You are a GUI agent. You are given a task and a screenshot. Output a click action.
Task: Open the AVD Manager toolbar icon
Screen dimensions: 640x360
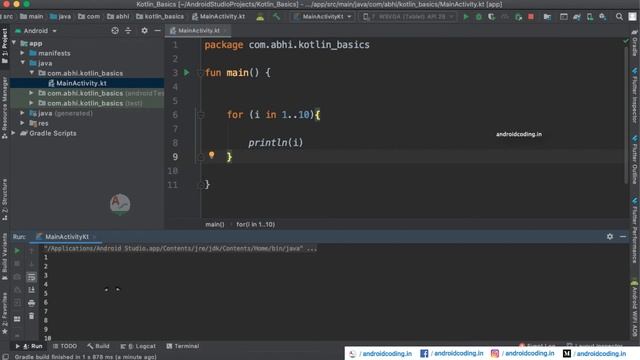[x=589, y=17]
